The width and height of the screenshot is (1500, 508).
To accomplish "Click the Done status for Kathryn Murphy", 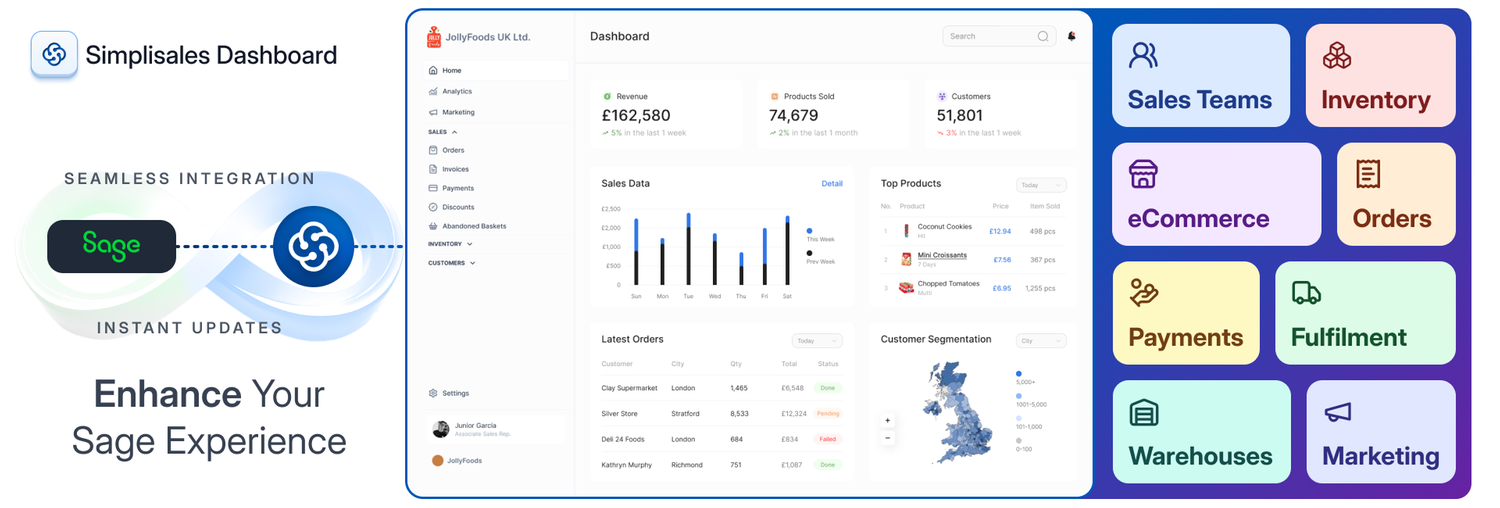I will tap(829, 465).
